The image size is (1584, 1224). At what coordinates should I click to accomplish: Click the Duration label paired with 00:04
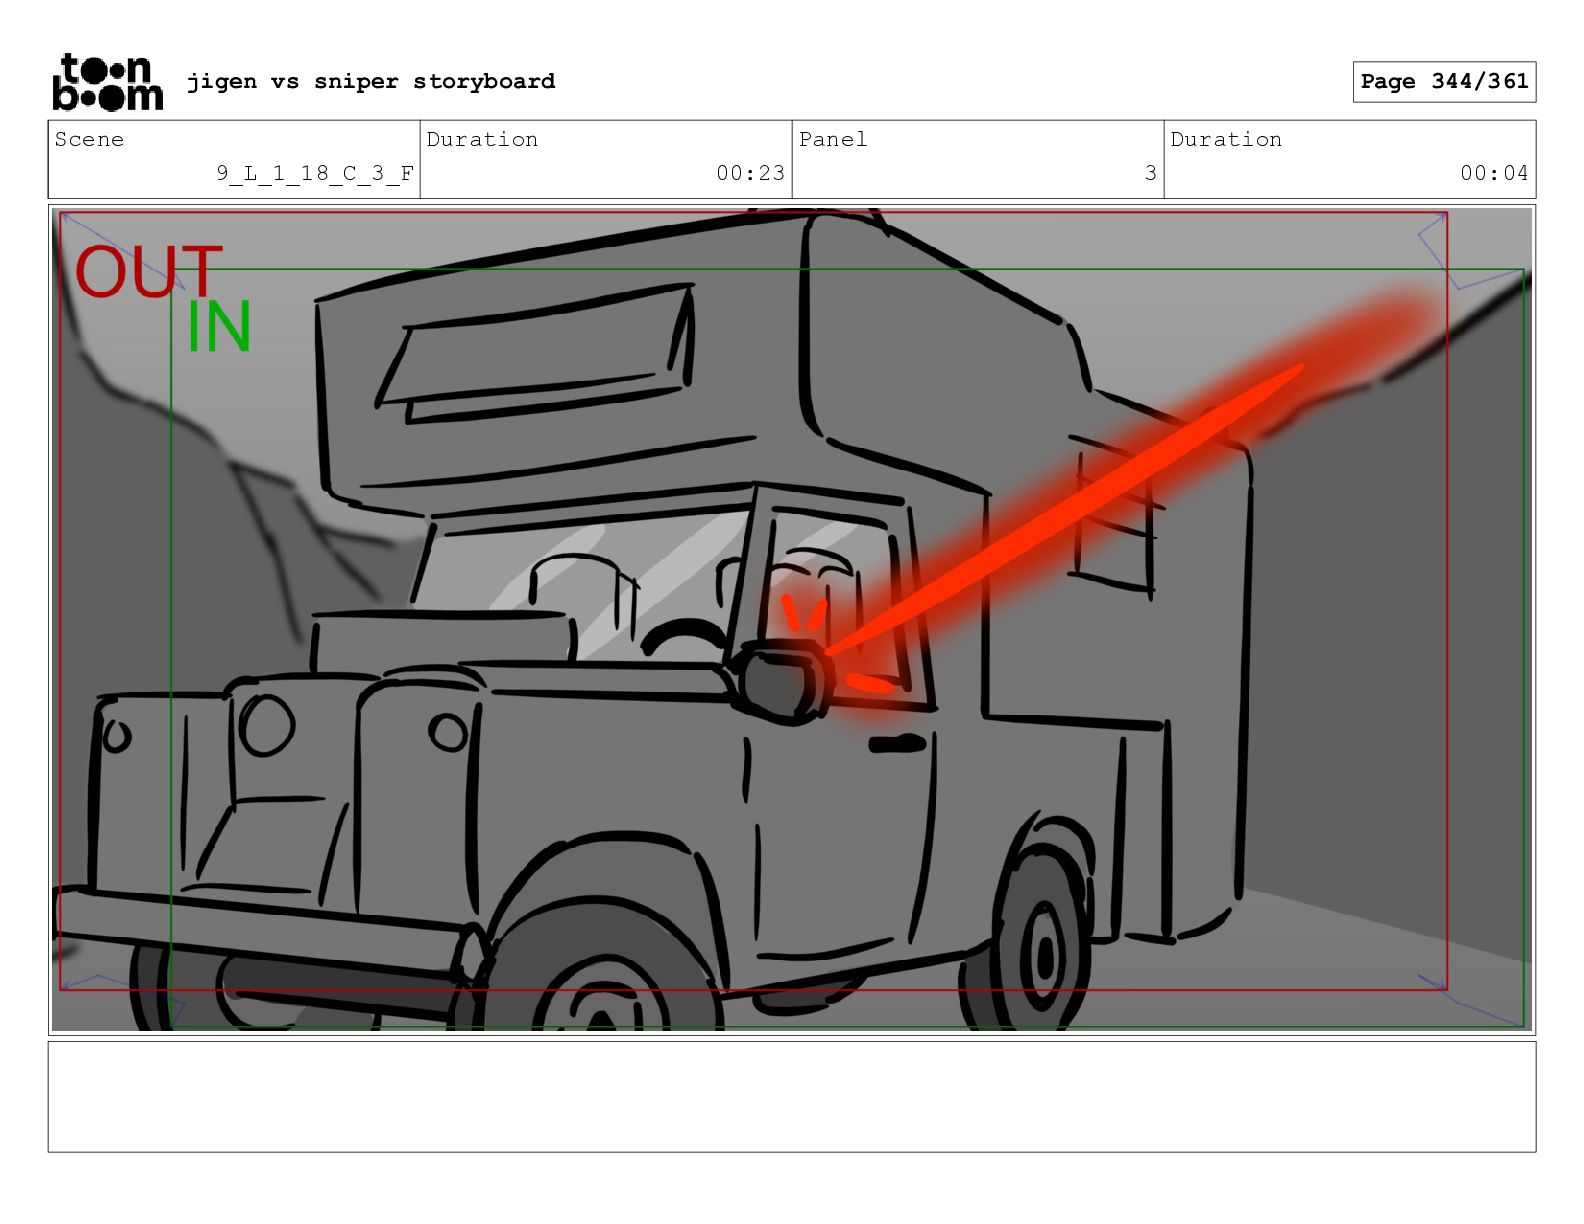(x=1226, y=139)
